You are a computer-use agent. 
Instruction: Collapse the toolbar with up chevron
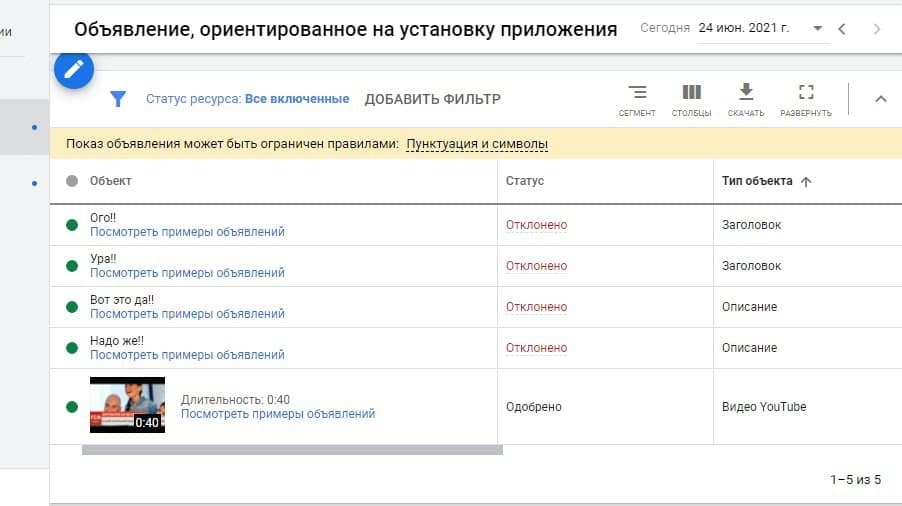[x=881, y=99]
